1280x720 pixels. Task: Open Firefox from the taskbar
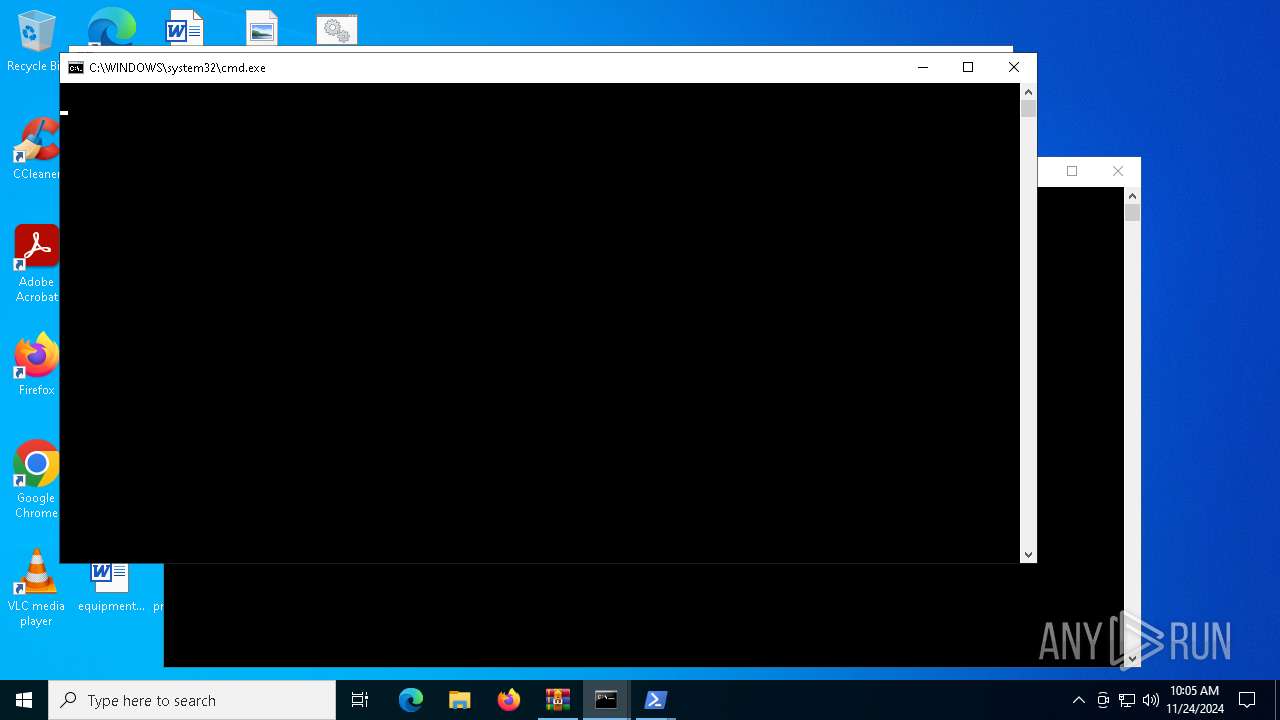tap(509, 700)
